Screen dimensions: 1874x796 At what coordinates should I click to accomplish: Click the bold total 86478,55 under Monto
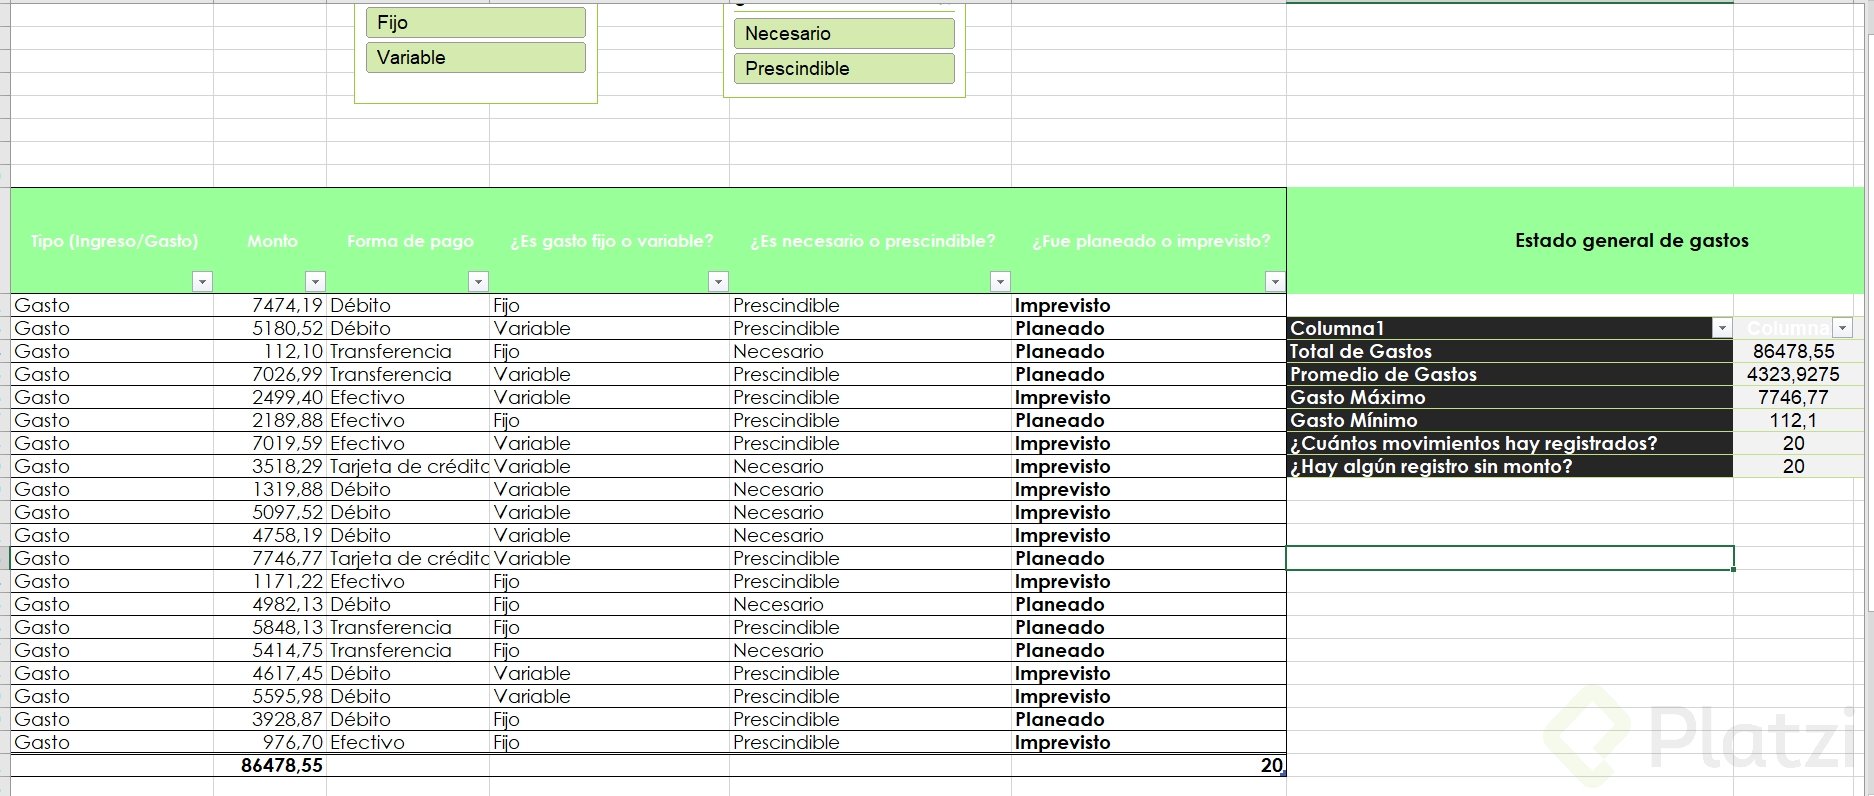[x=282, y=765]
